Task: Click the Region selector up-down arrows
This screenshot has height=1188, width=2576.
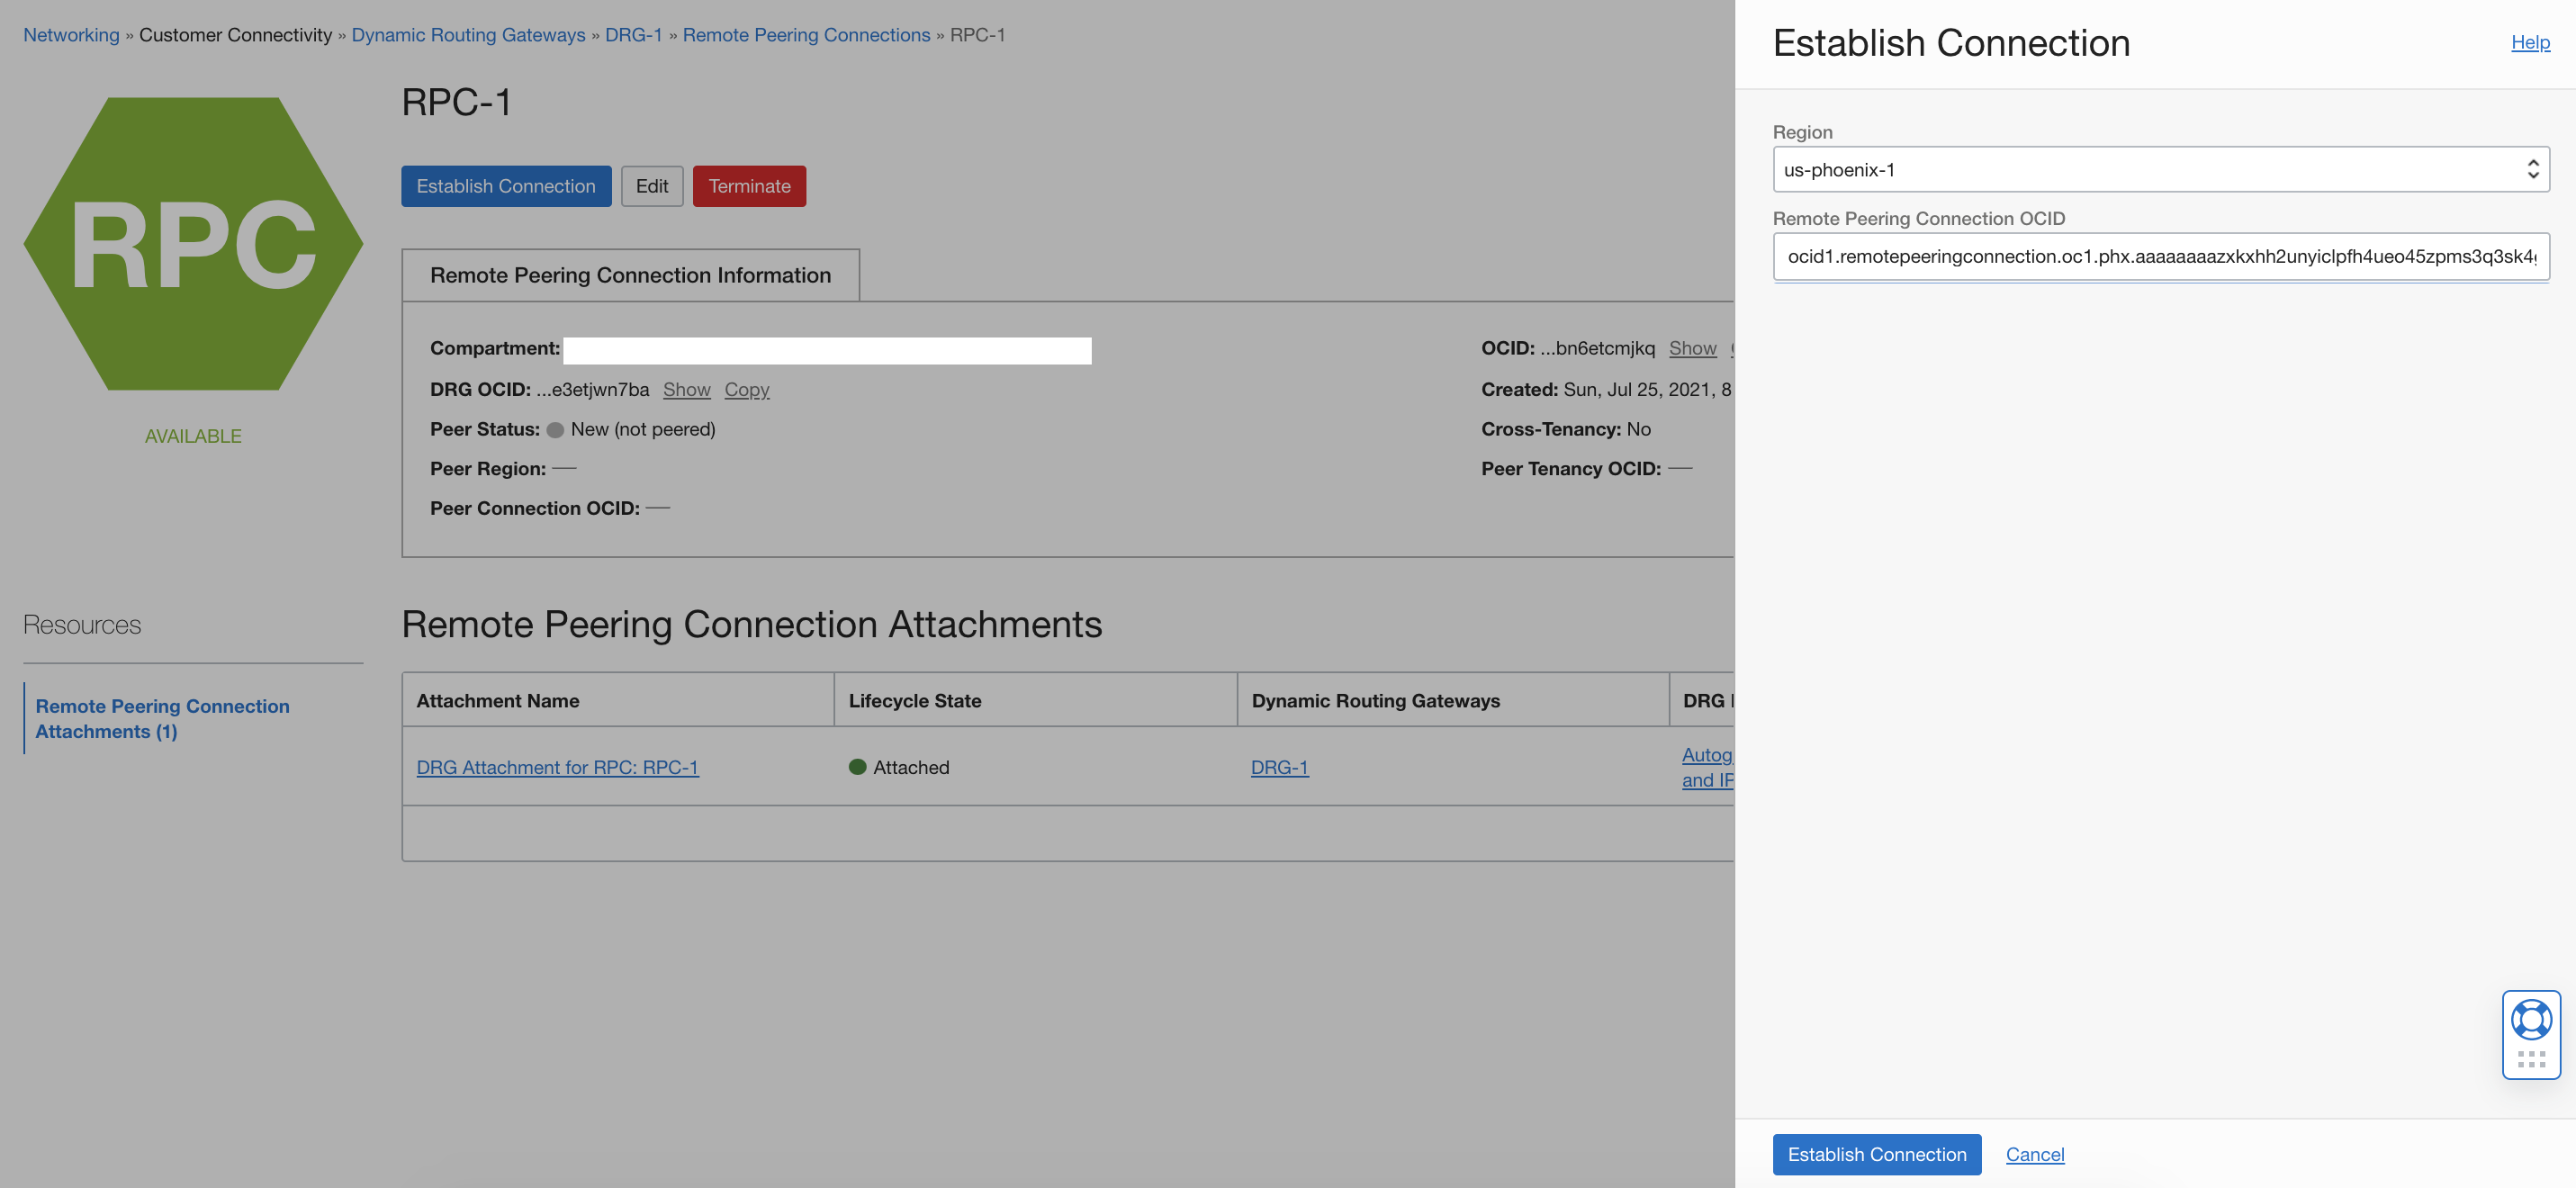Action: pyautogui.click(x=2533, y=169)
